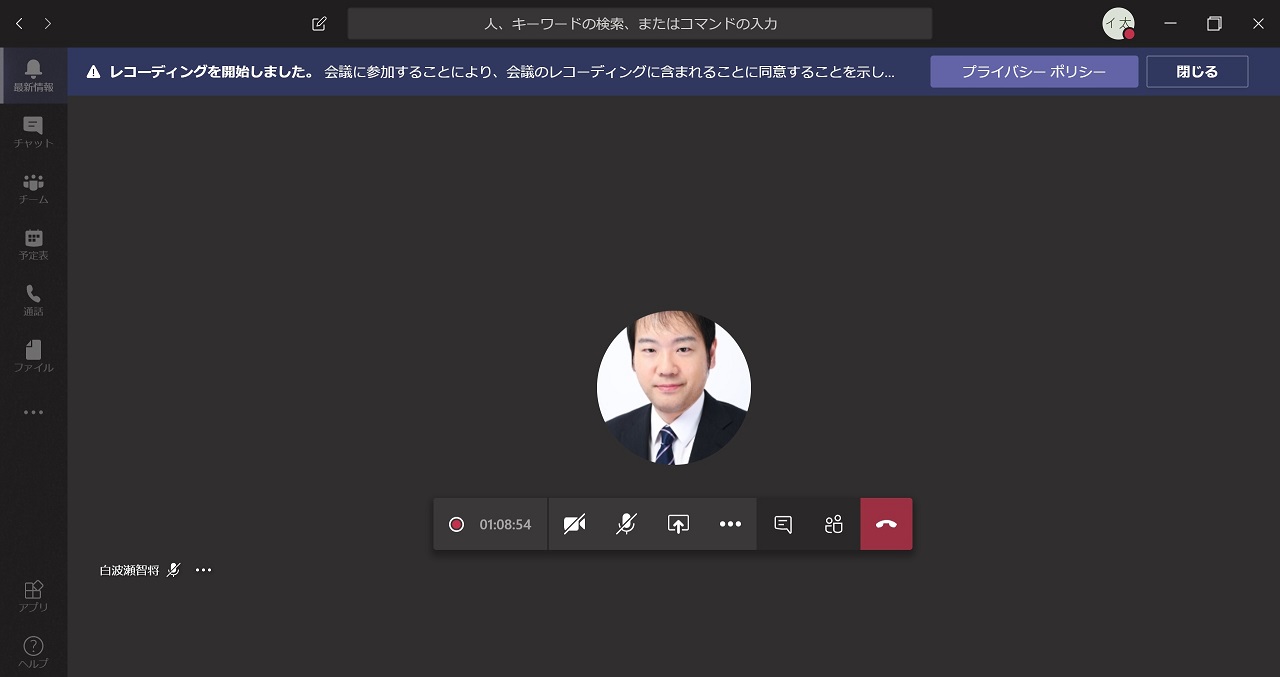
Task: Go forward with the right navigation arrow
Action: (47, 23)
